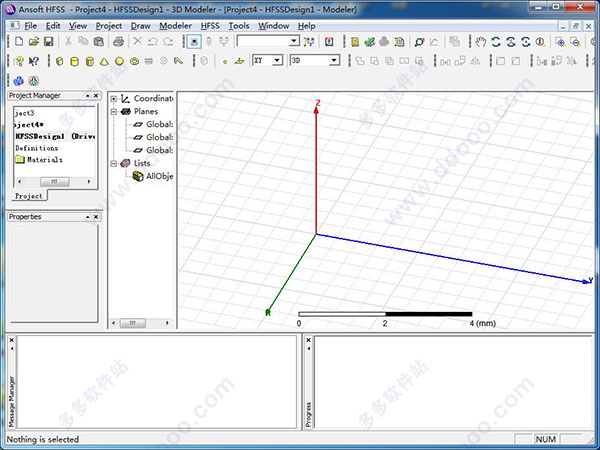
Task: Click the Edit Notes document icon
Action: [x=399, y=41]
